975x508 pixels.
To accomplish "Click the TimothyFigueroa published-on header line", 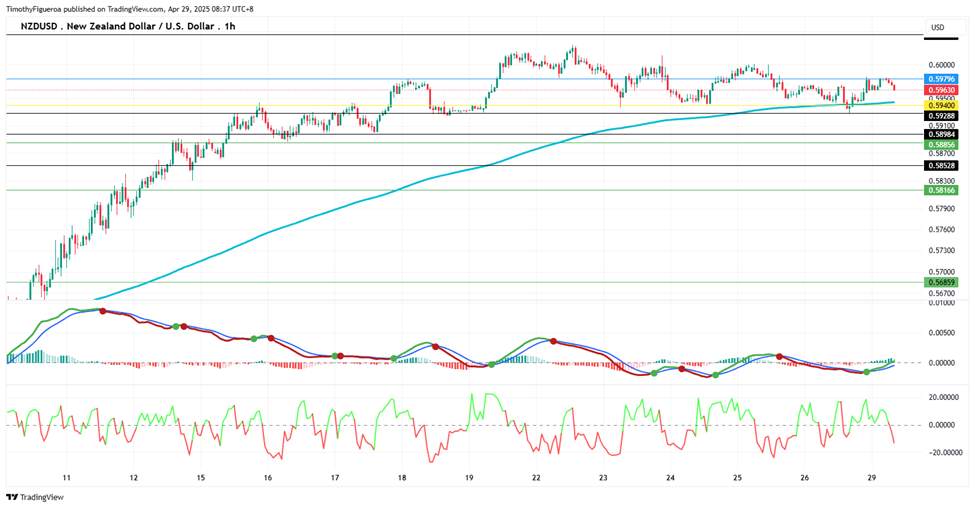I will tap(129, 9).
